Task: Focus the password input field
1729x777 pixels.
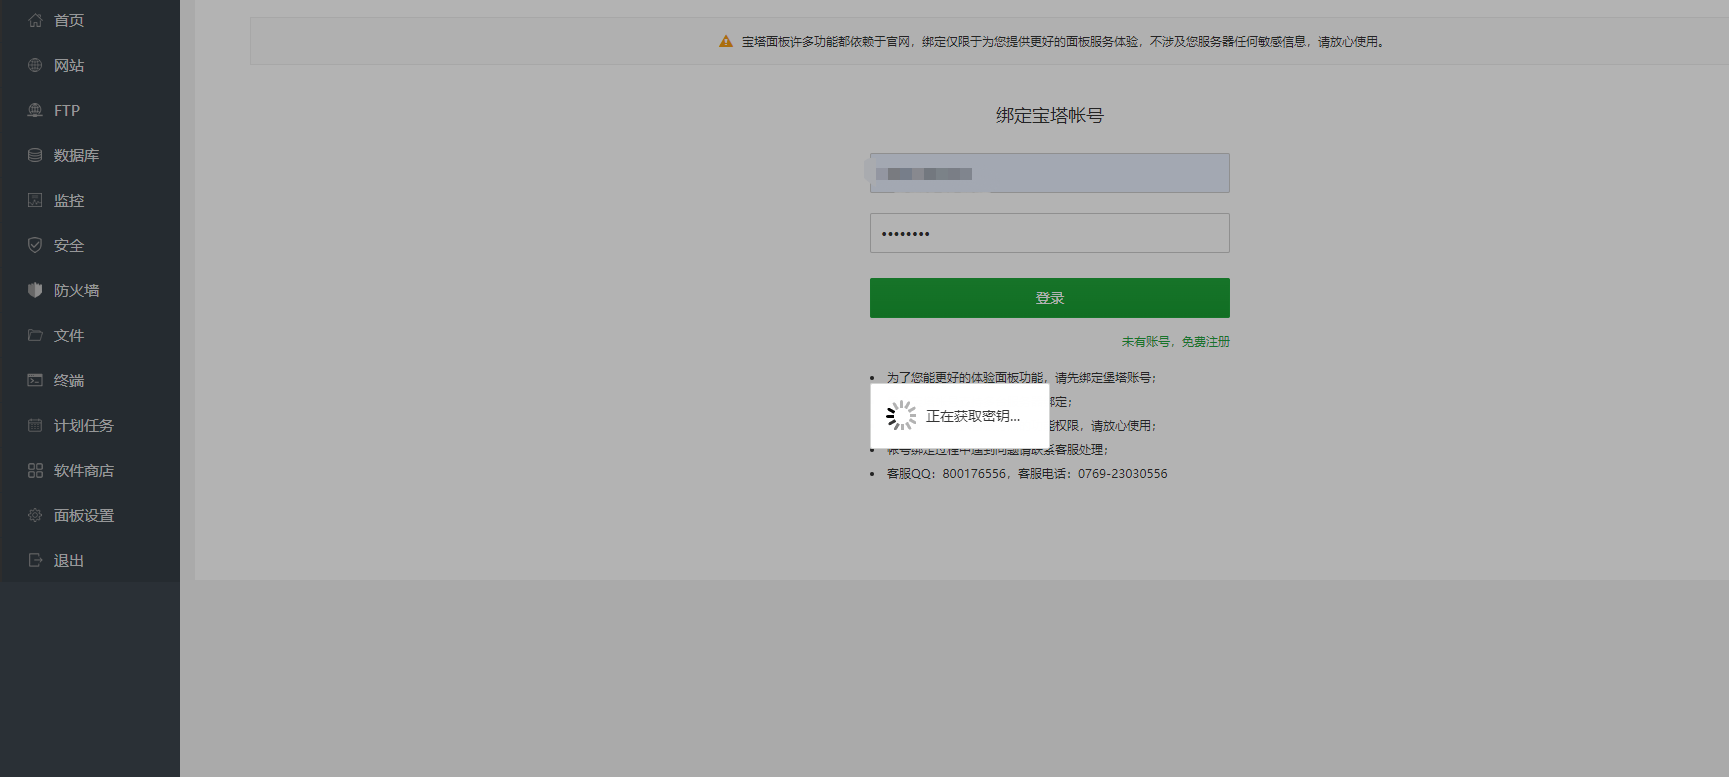Action: [x=1050, y=233]
